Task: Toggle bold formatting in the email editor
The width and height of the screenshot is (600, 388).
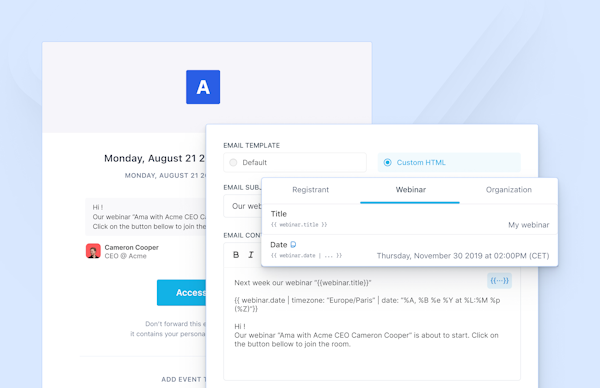Action: [x=236, y=255]
